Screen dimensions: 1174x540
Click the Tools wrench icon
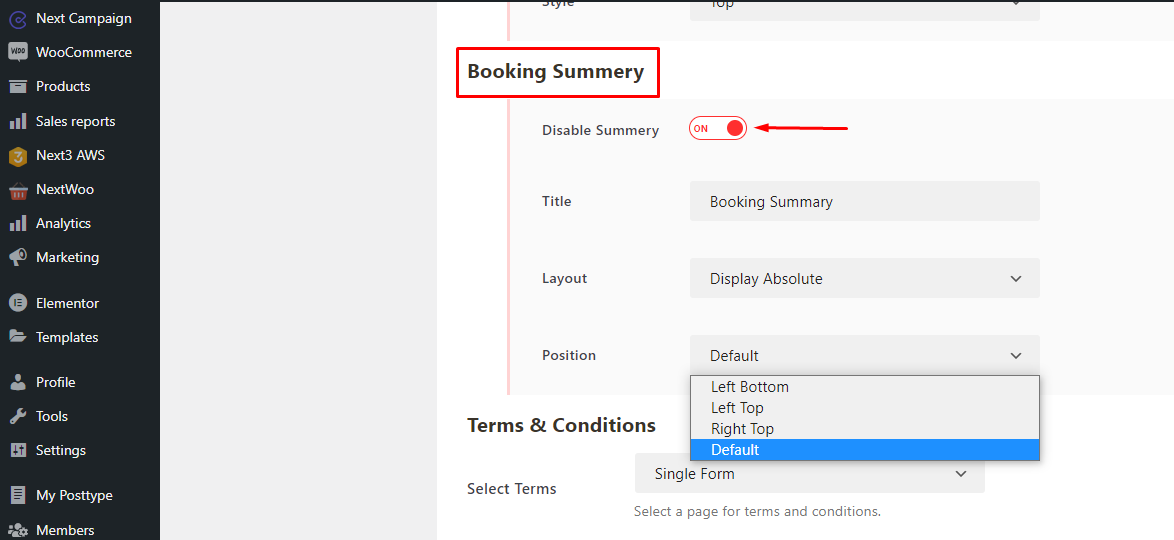(17, 416)
